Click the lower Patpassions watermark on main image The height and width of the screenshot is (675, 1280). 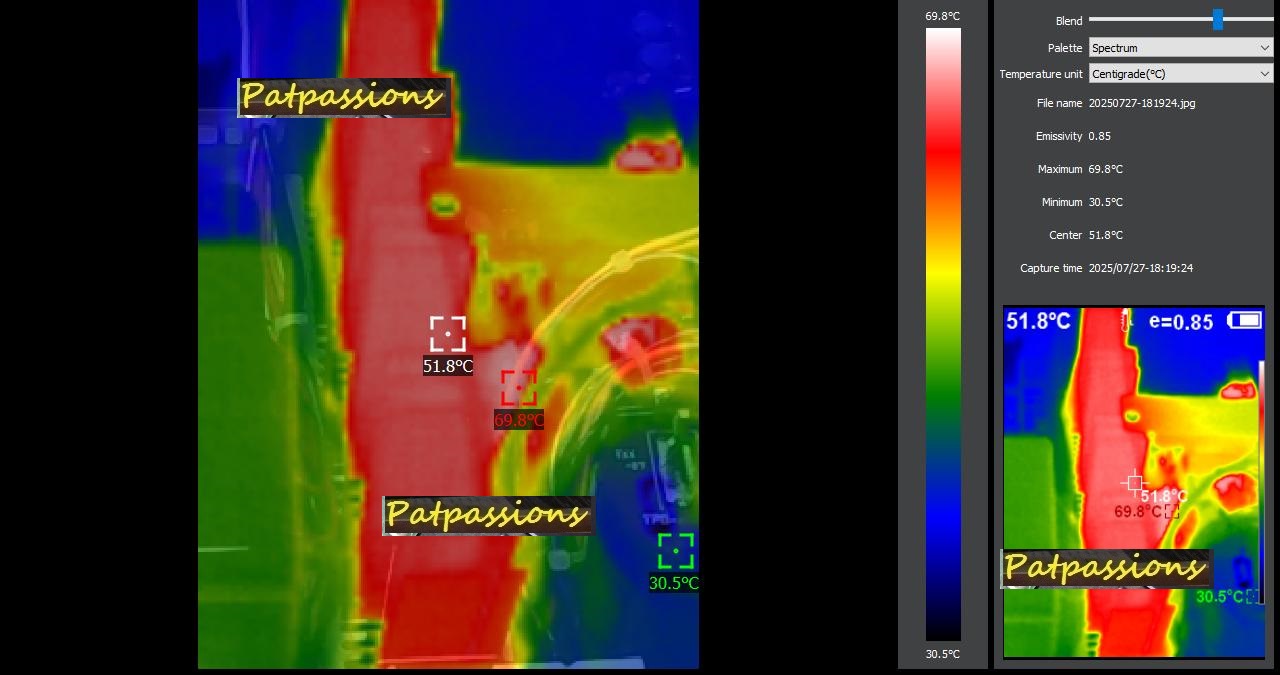tap(488, 515)
